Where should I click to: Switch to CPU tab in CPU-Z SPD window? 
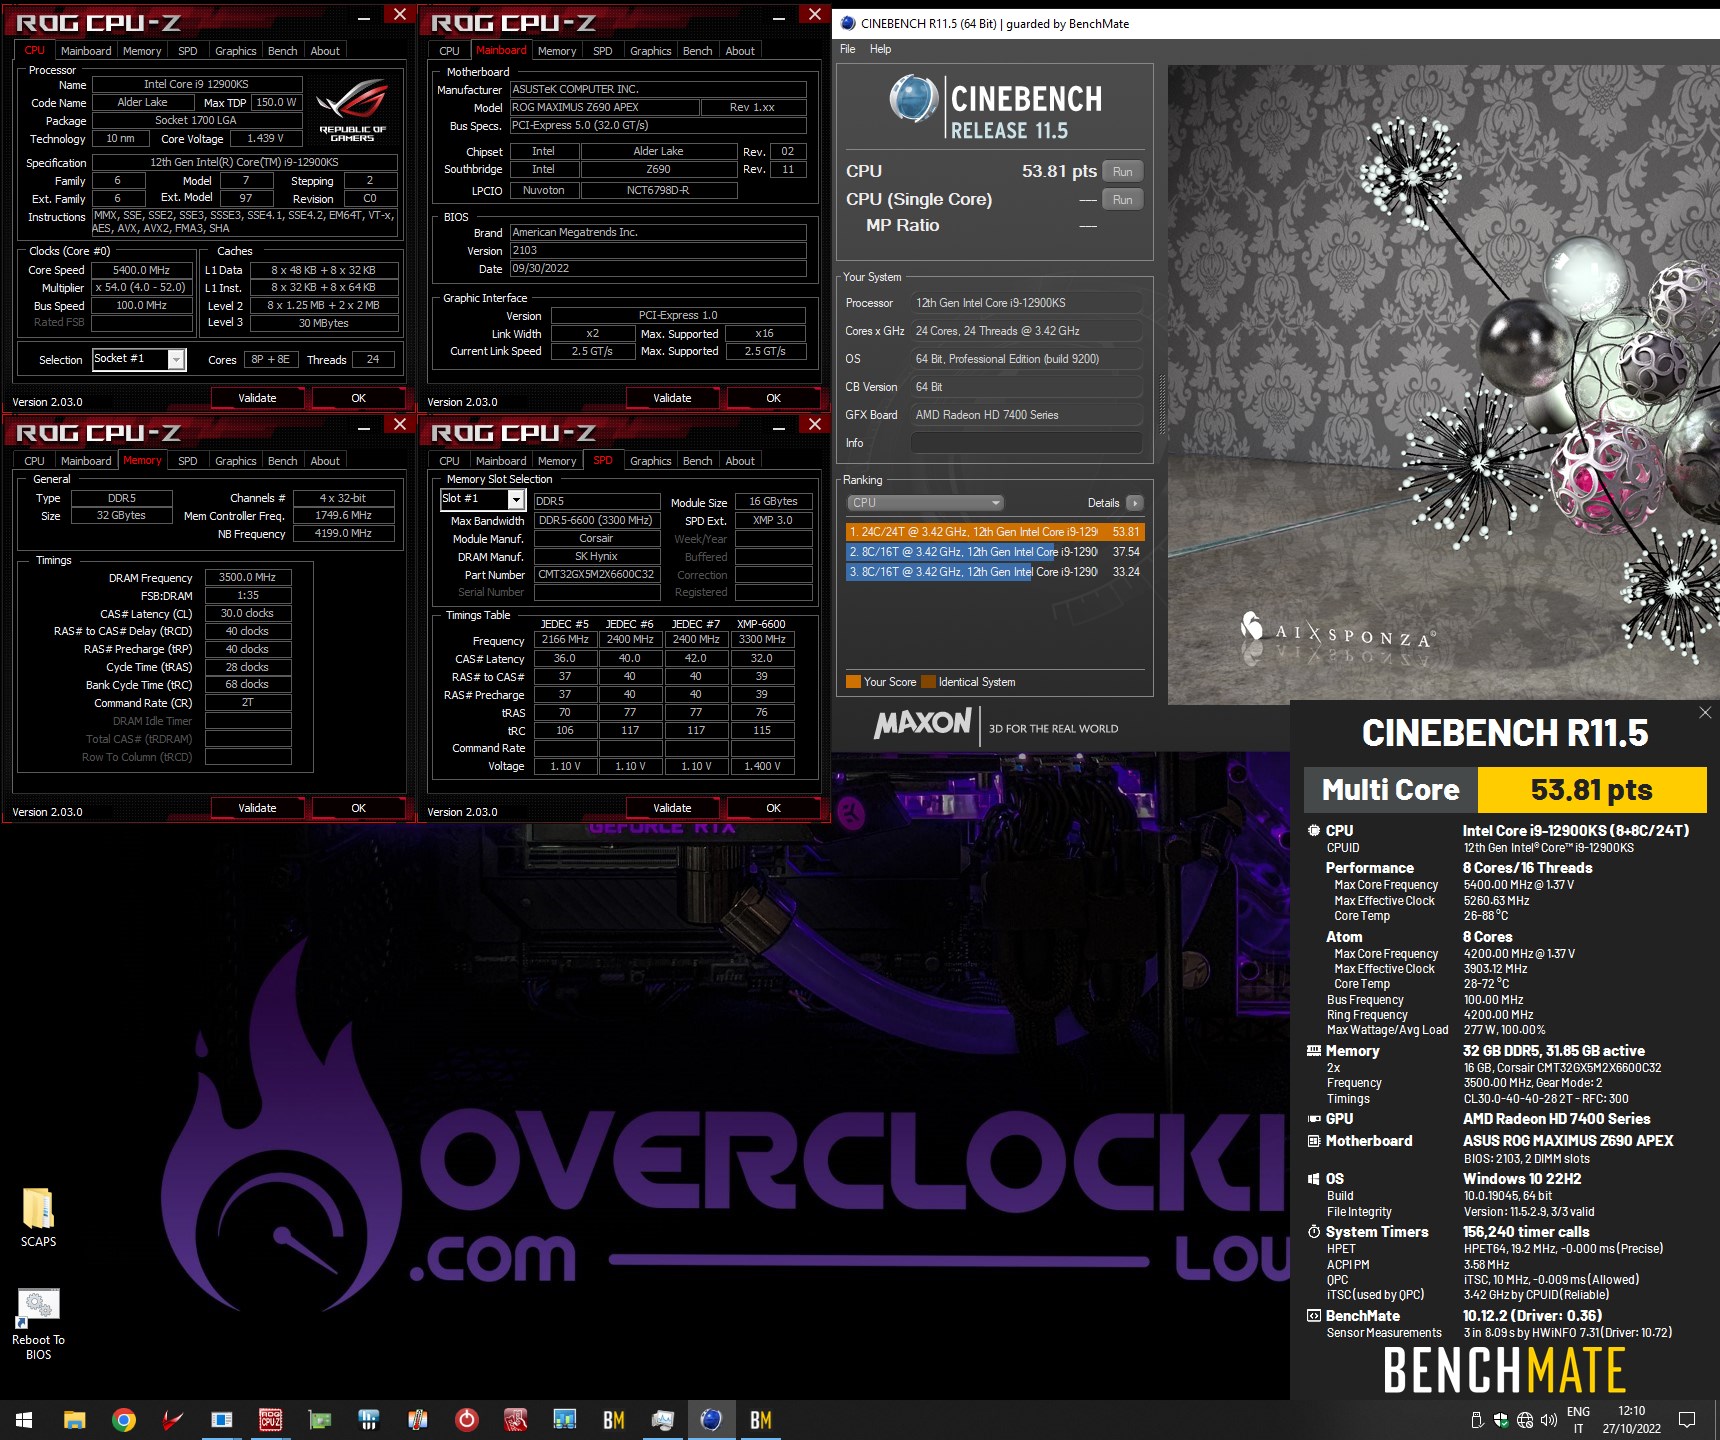pyautogui.click(x=450, y=461)
